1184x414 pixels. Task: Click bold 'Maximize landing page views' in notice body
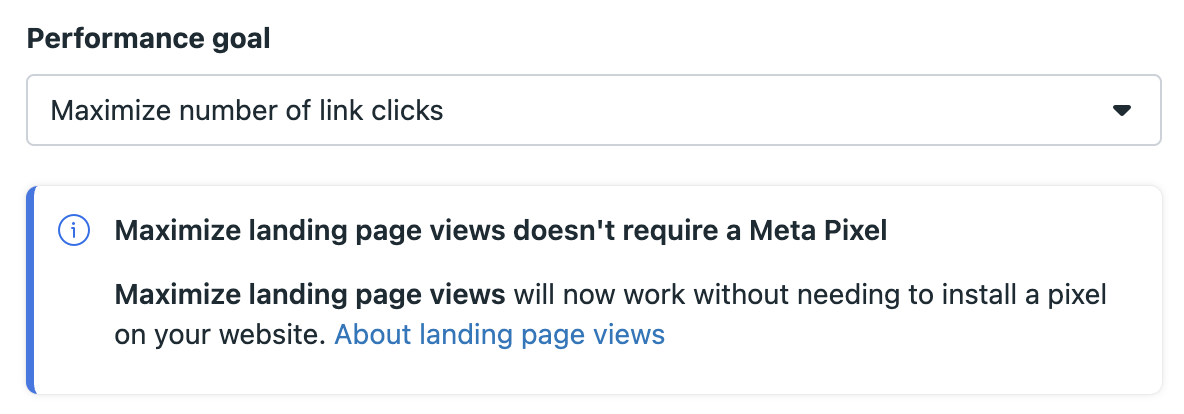[x=310, y=294]
